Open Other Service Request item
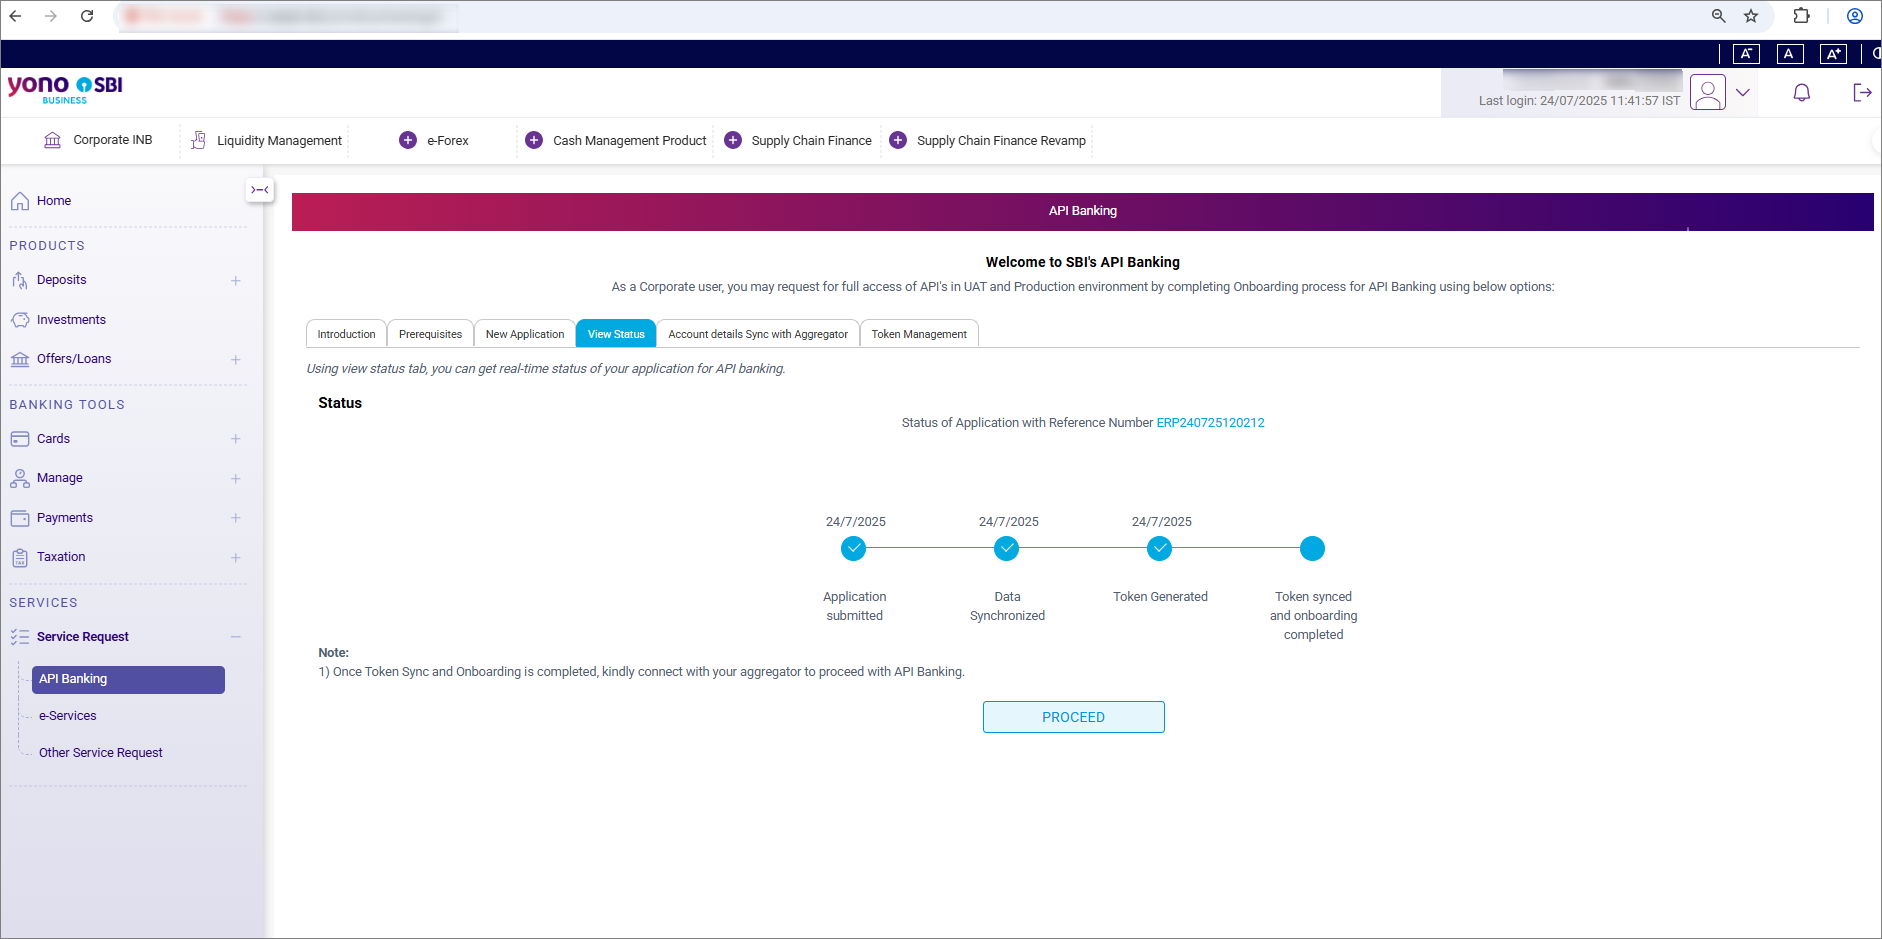The image size is (1882, 939). point(101,753)
